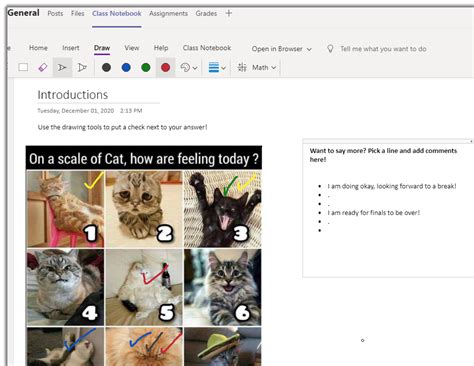Click cat photo number 5
474x366 pixels.
144,287
